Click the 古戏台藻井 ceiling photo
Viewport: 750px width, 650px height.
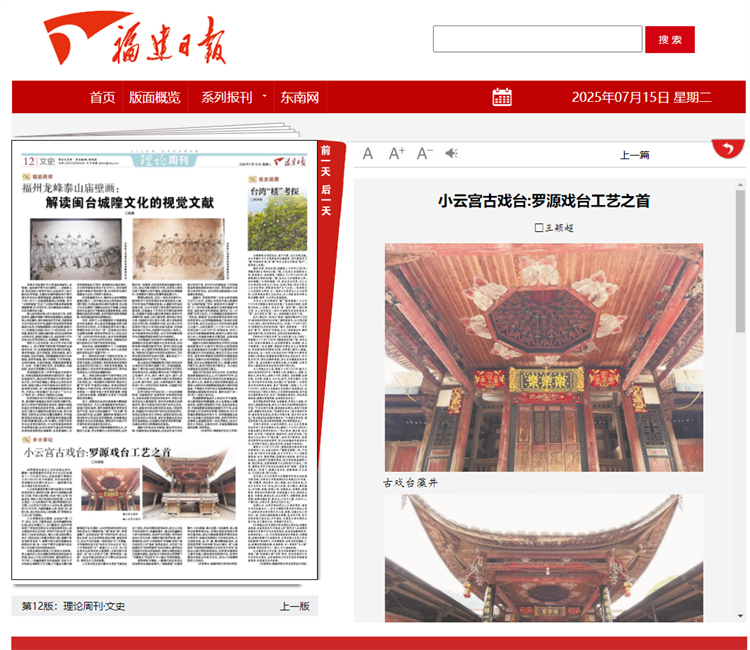coord(544,357)
